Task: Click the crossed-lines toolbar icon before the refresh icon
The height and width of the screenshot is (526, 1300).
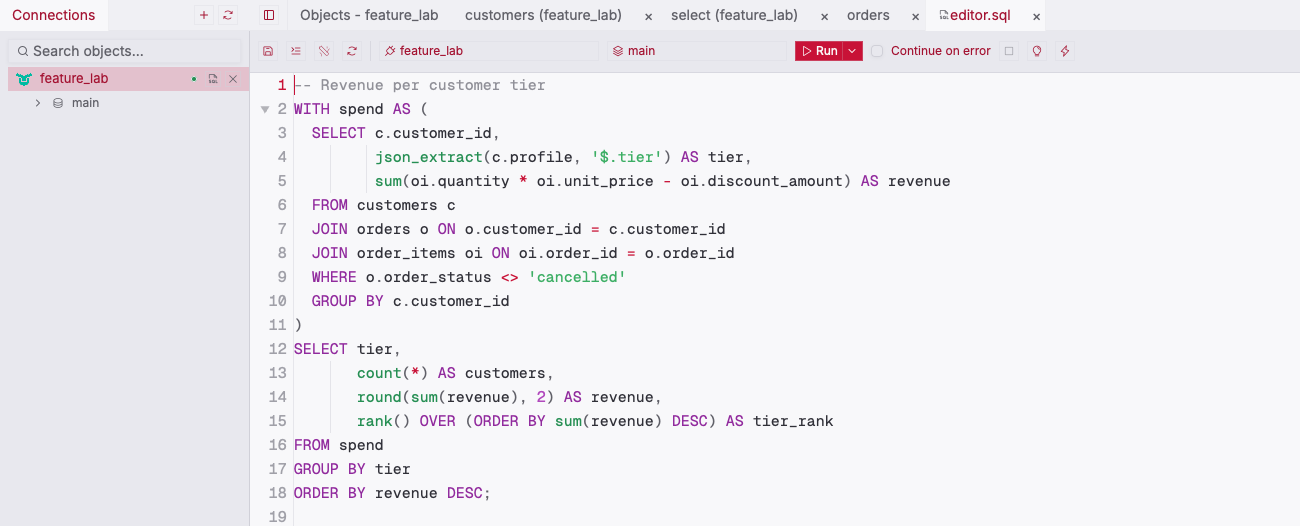Action: tap(323, 51)
